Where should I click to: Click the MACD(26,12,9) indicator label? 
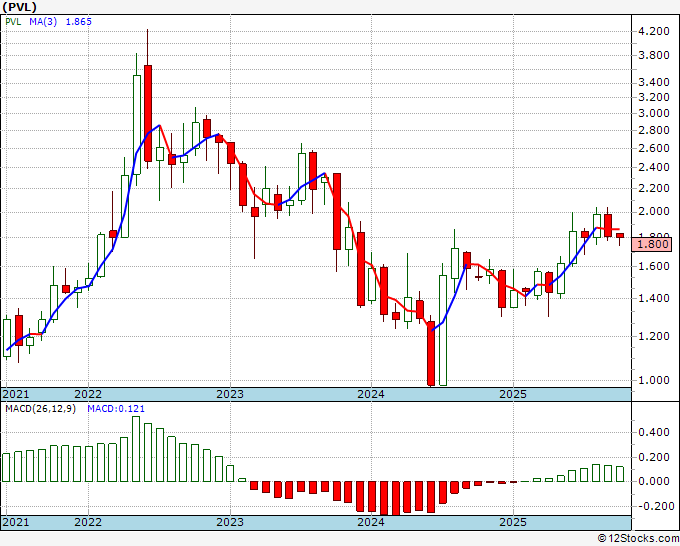pos(40,409)
